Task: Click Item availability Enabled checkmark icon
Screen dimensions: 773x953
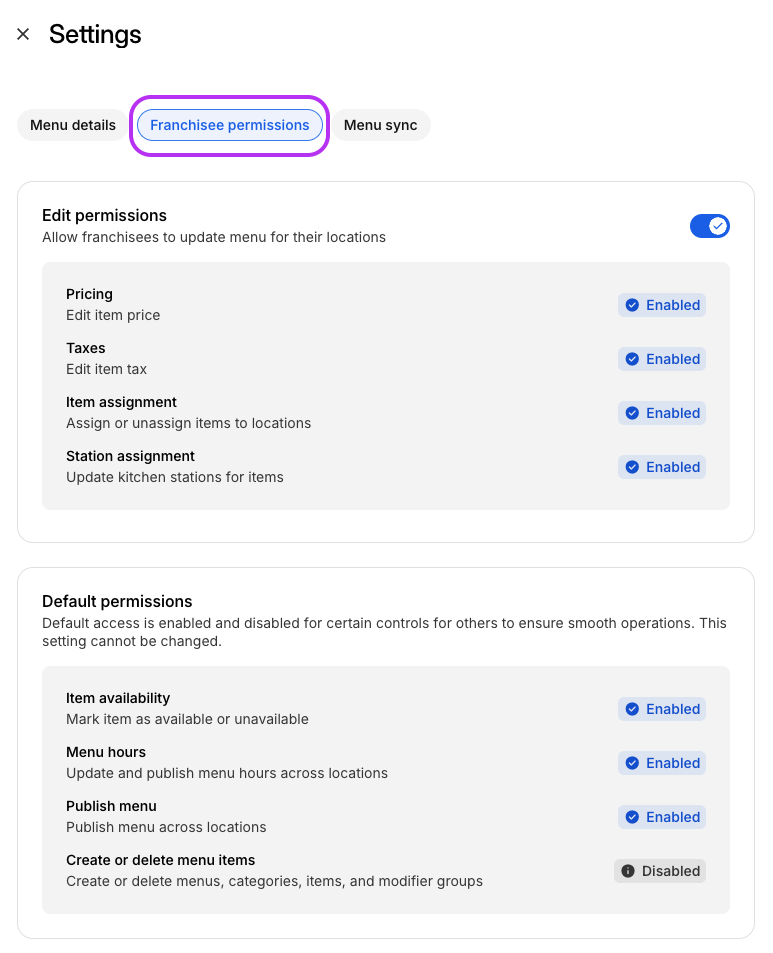Action: pyautogui.click(x=632, y=709)
